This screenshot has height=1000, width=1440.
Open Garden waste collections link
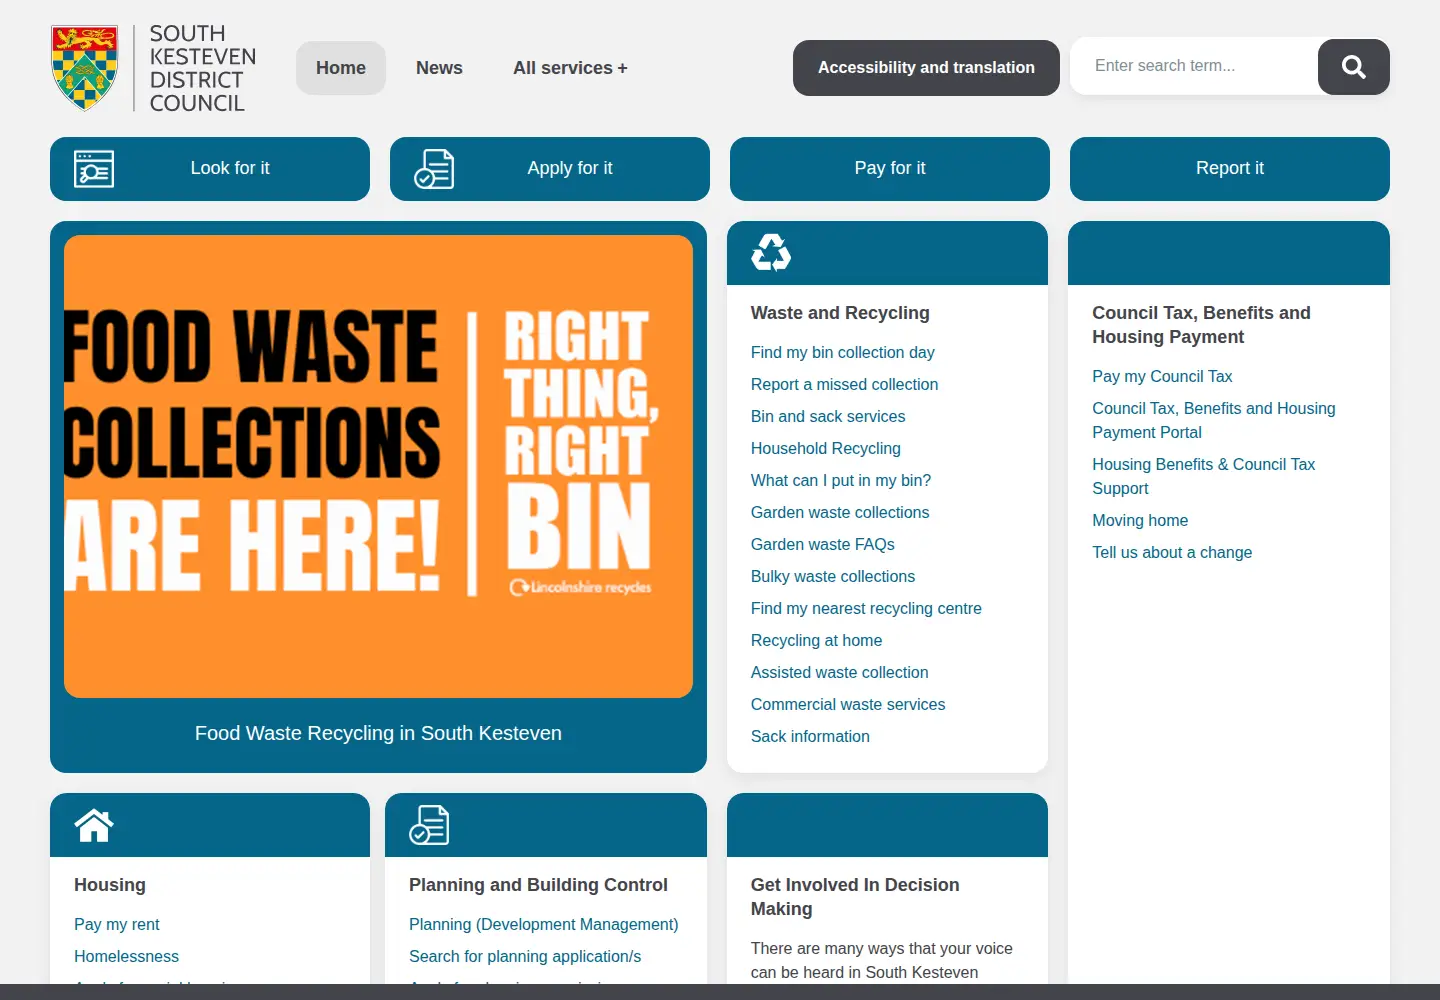(x=840, y=512)
